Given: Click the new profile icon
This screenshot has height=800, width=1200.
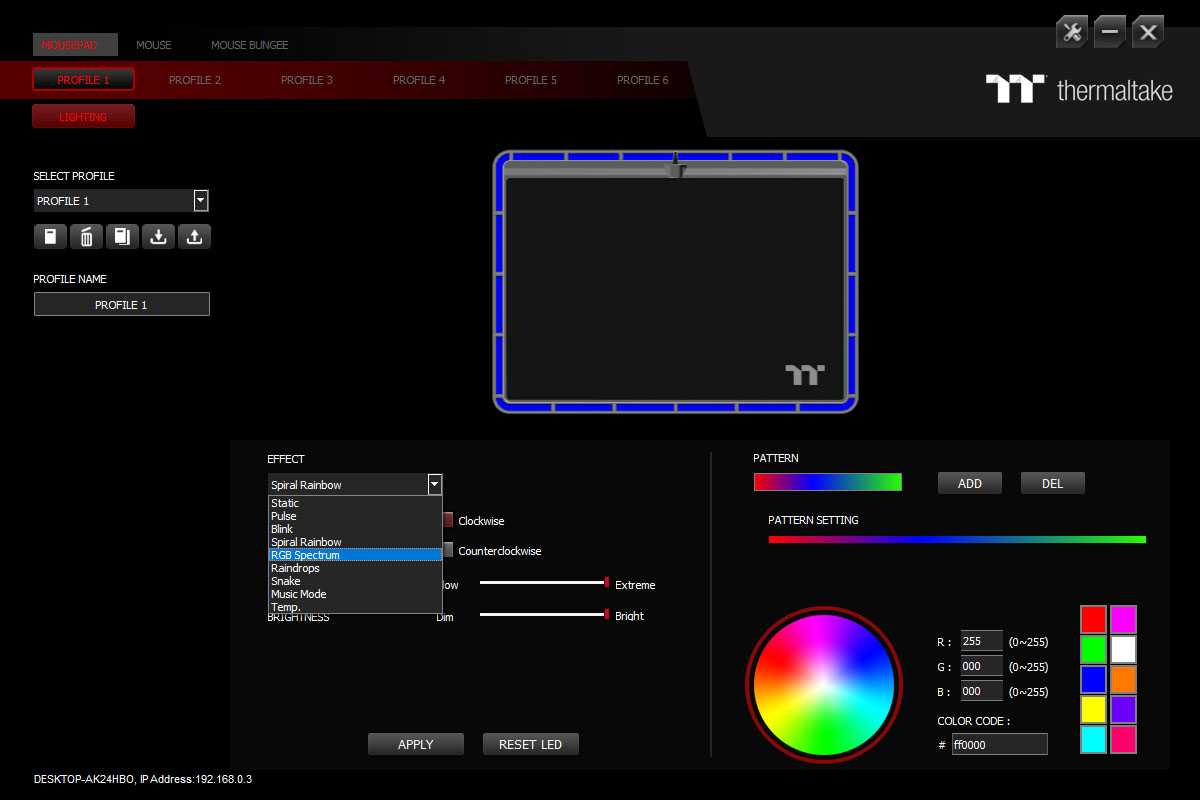Looking at the screenshot, I should pos(50,237).
